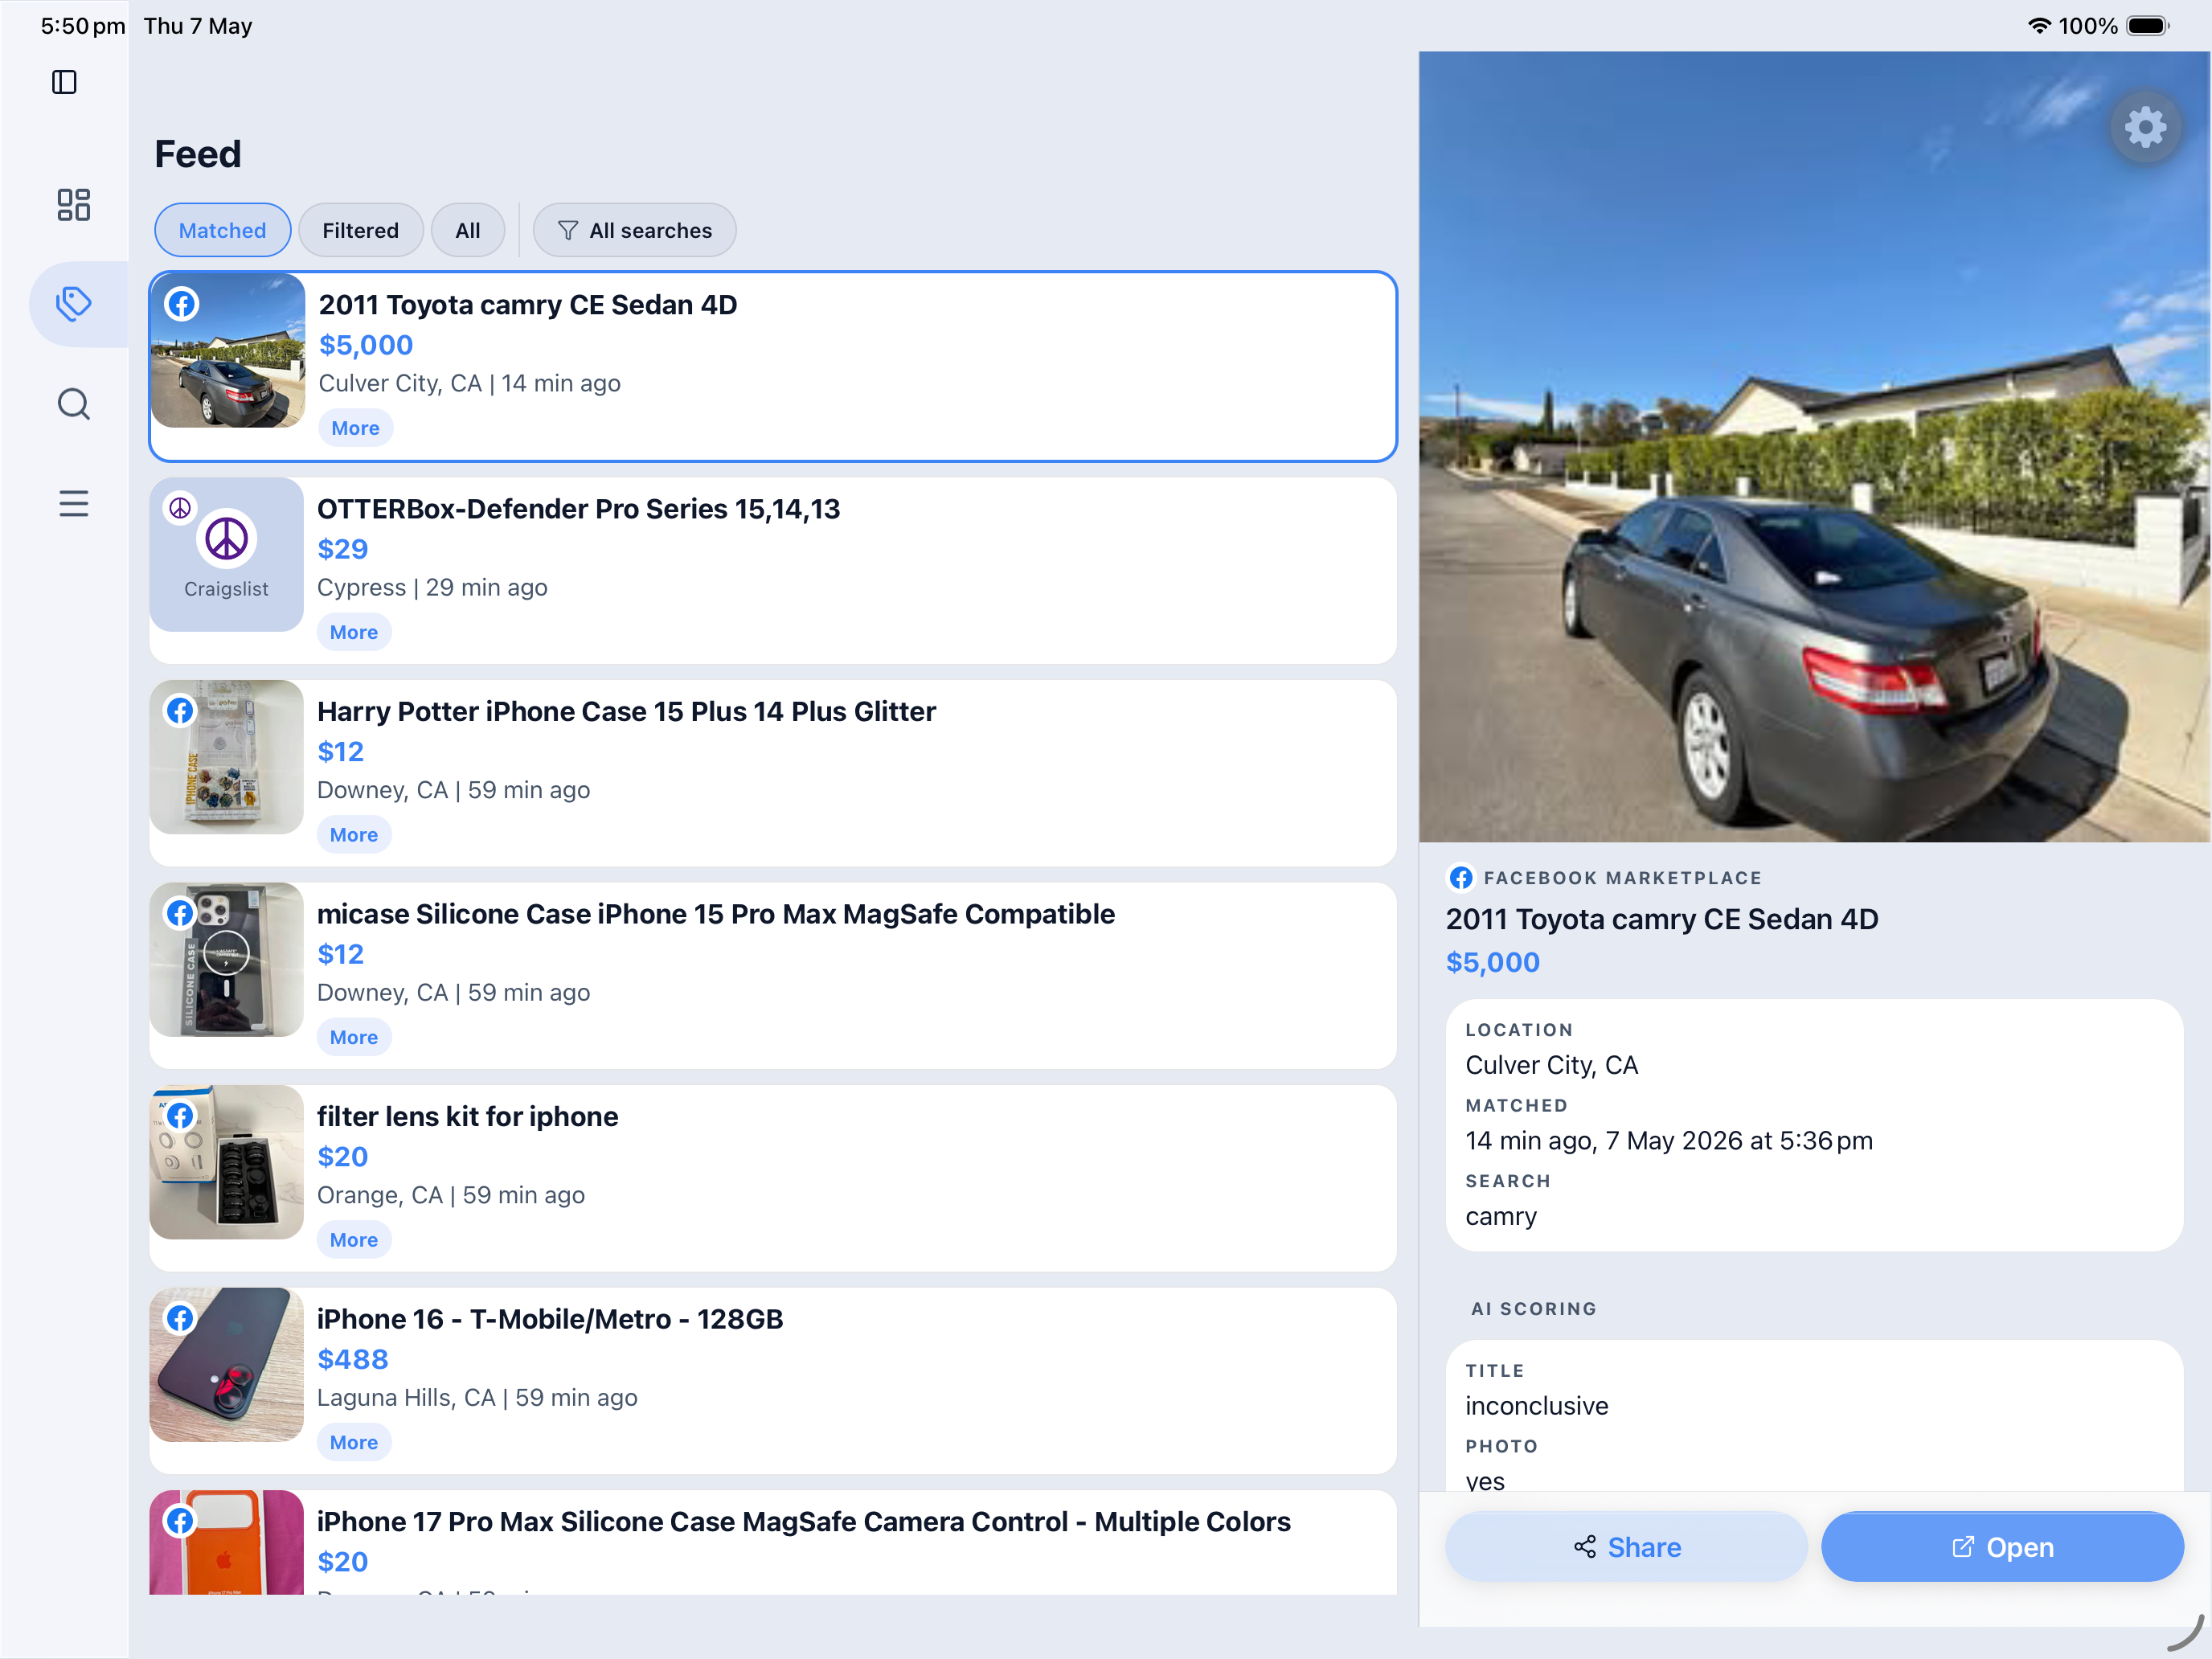
Task: Click Facebook badge on micase Silicone Case
Action: tap(180, 913)
